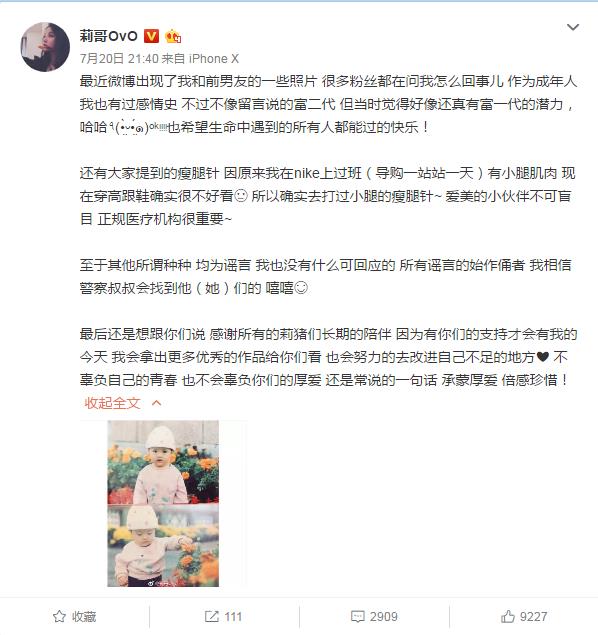Click the iPhone X source link
Viewport: 598px width, 635px height.
pos(214,59)
